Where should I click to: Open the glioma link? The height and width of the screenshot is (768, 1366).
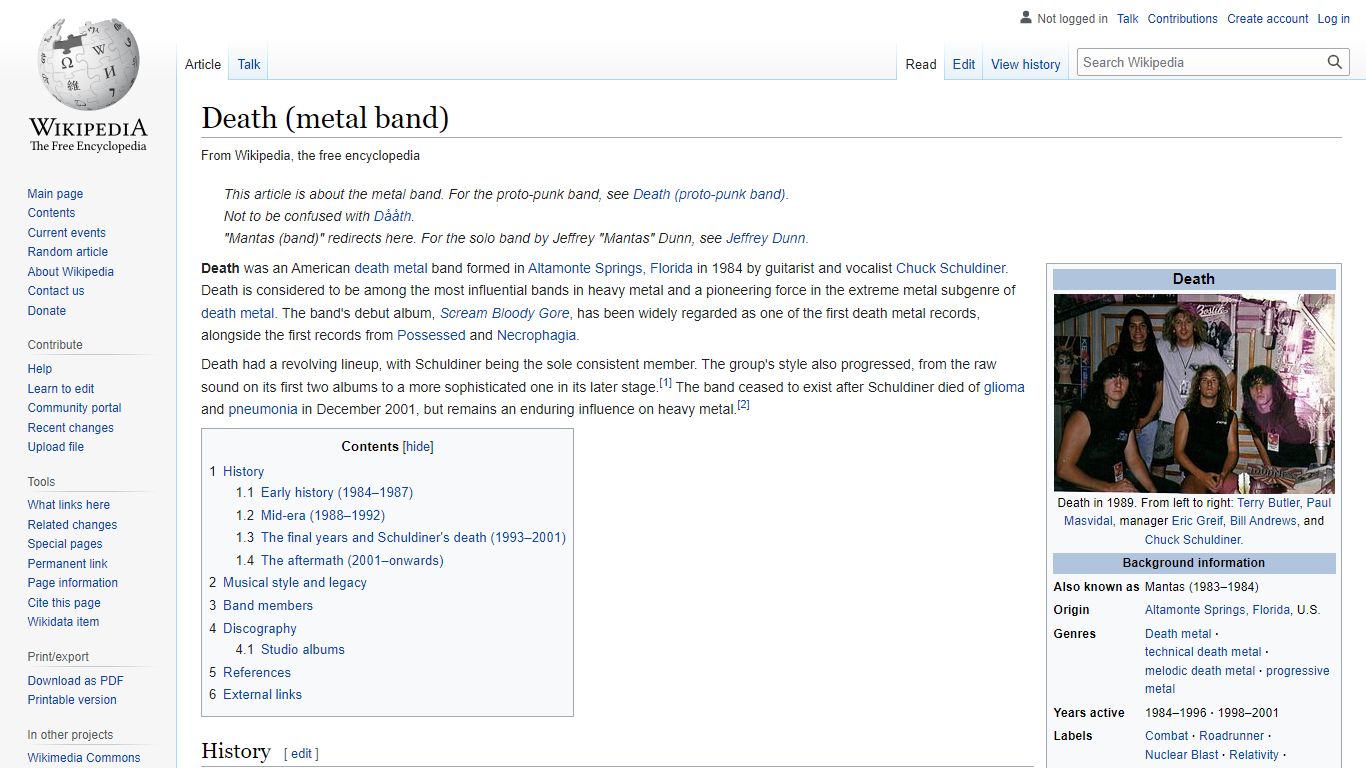click(x=1004, y=387)
